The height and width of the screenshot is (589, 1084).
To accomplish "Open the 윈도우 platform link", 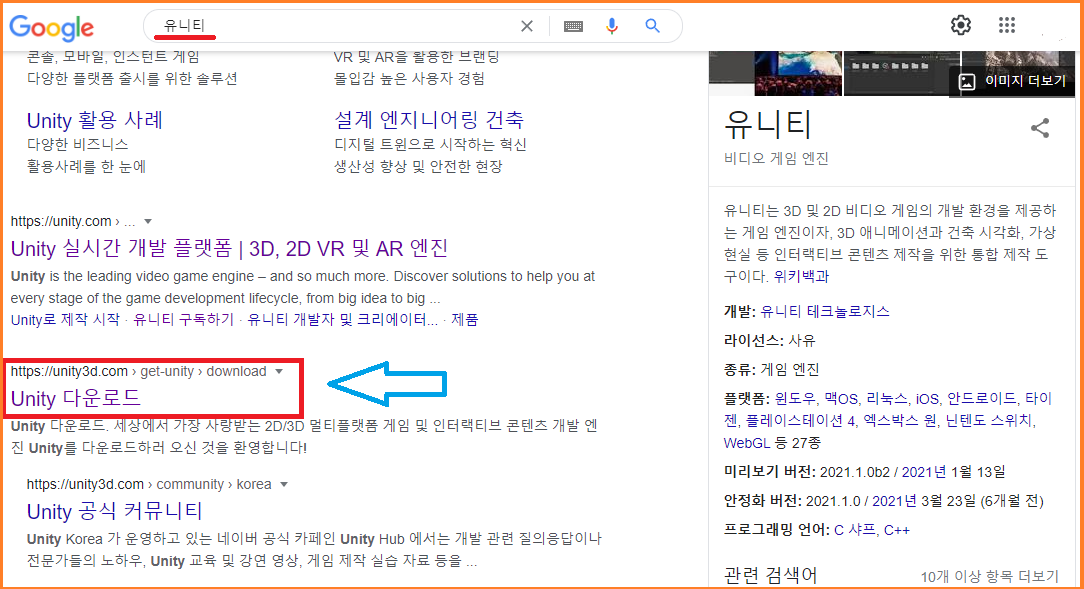I will 795,399.
